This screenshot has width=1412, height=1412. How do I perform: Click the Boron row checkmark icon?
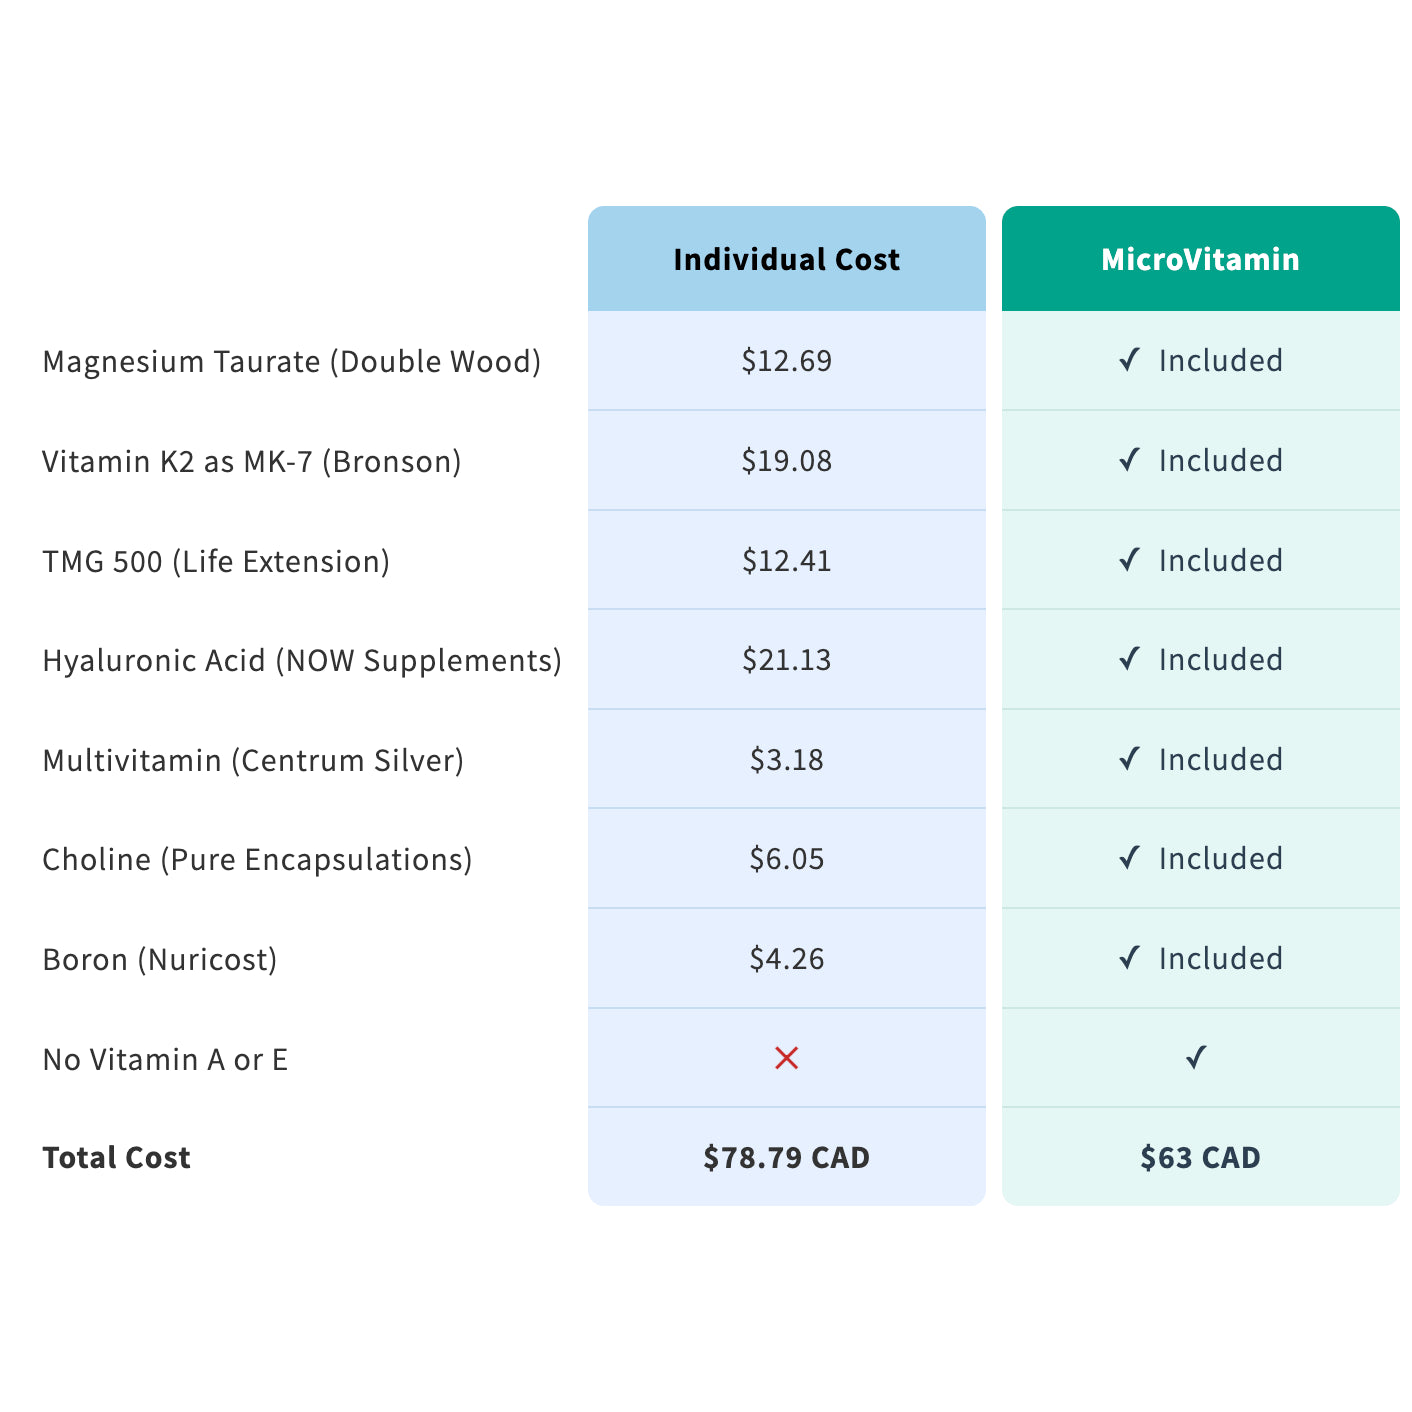(x=1129, y=958)
